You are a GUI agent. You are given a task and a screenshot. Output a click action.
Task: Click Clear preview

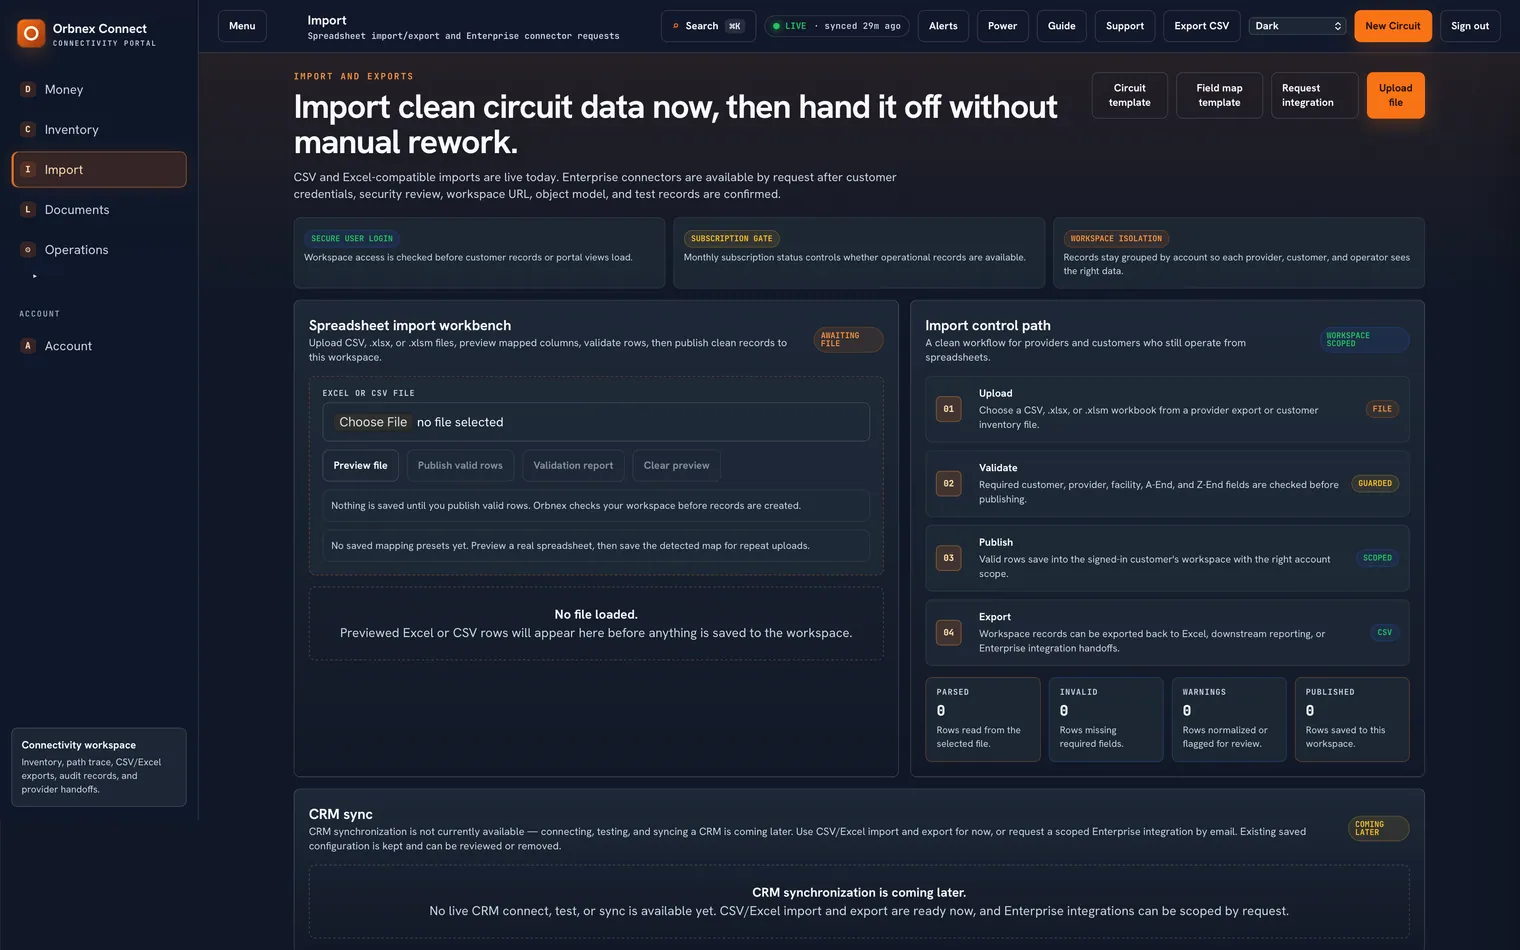677,465
